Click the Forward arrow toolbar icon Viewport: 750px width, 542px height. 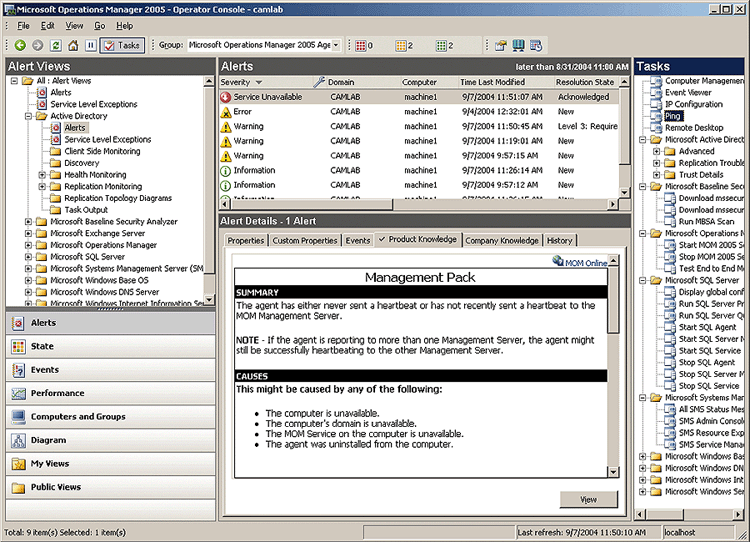coord(37,45)
